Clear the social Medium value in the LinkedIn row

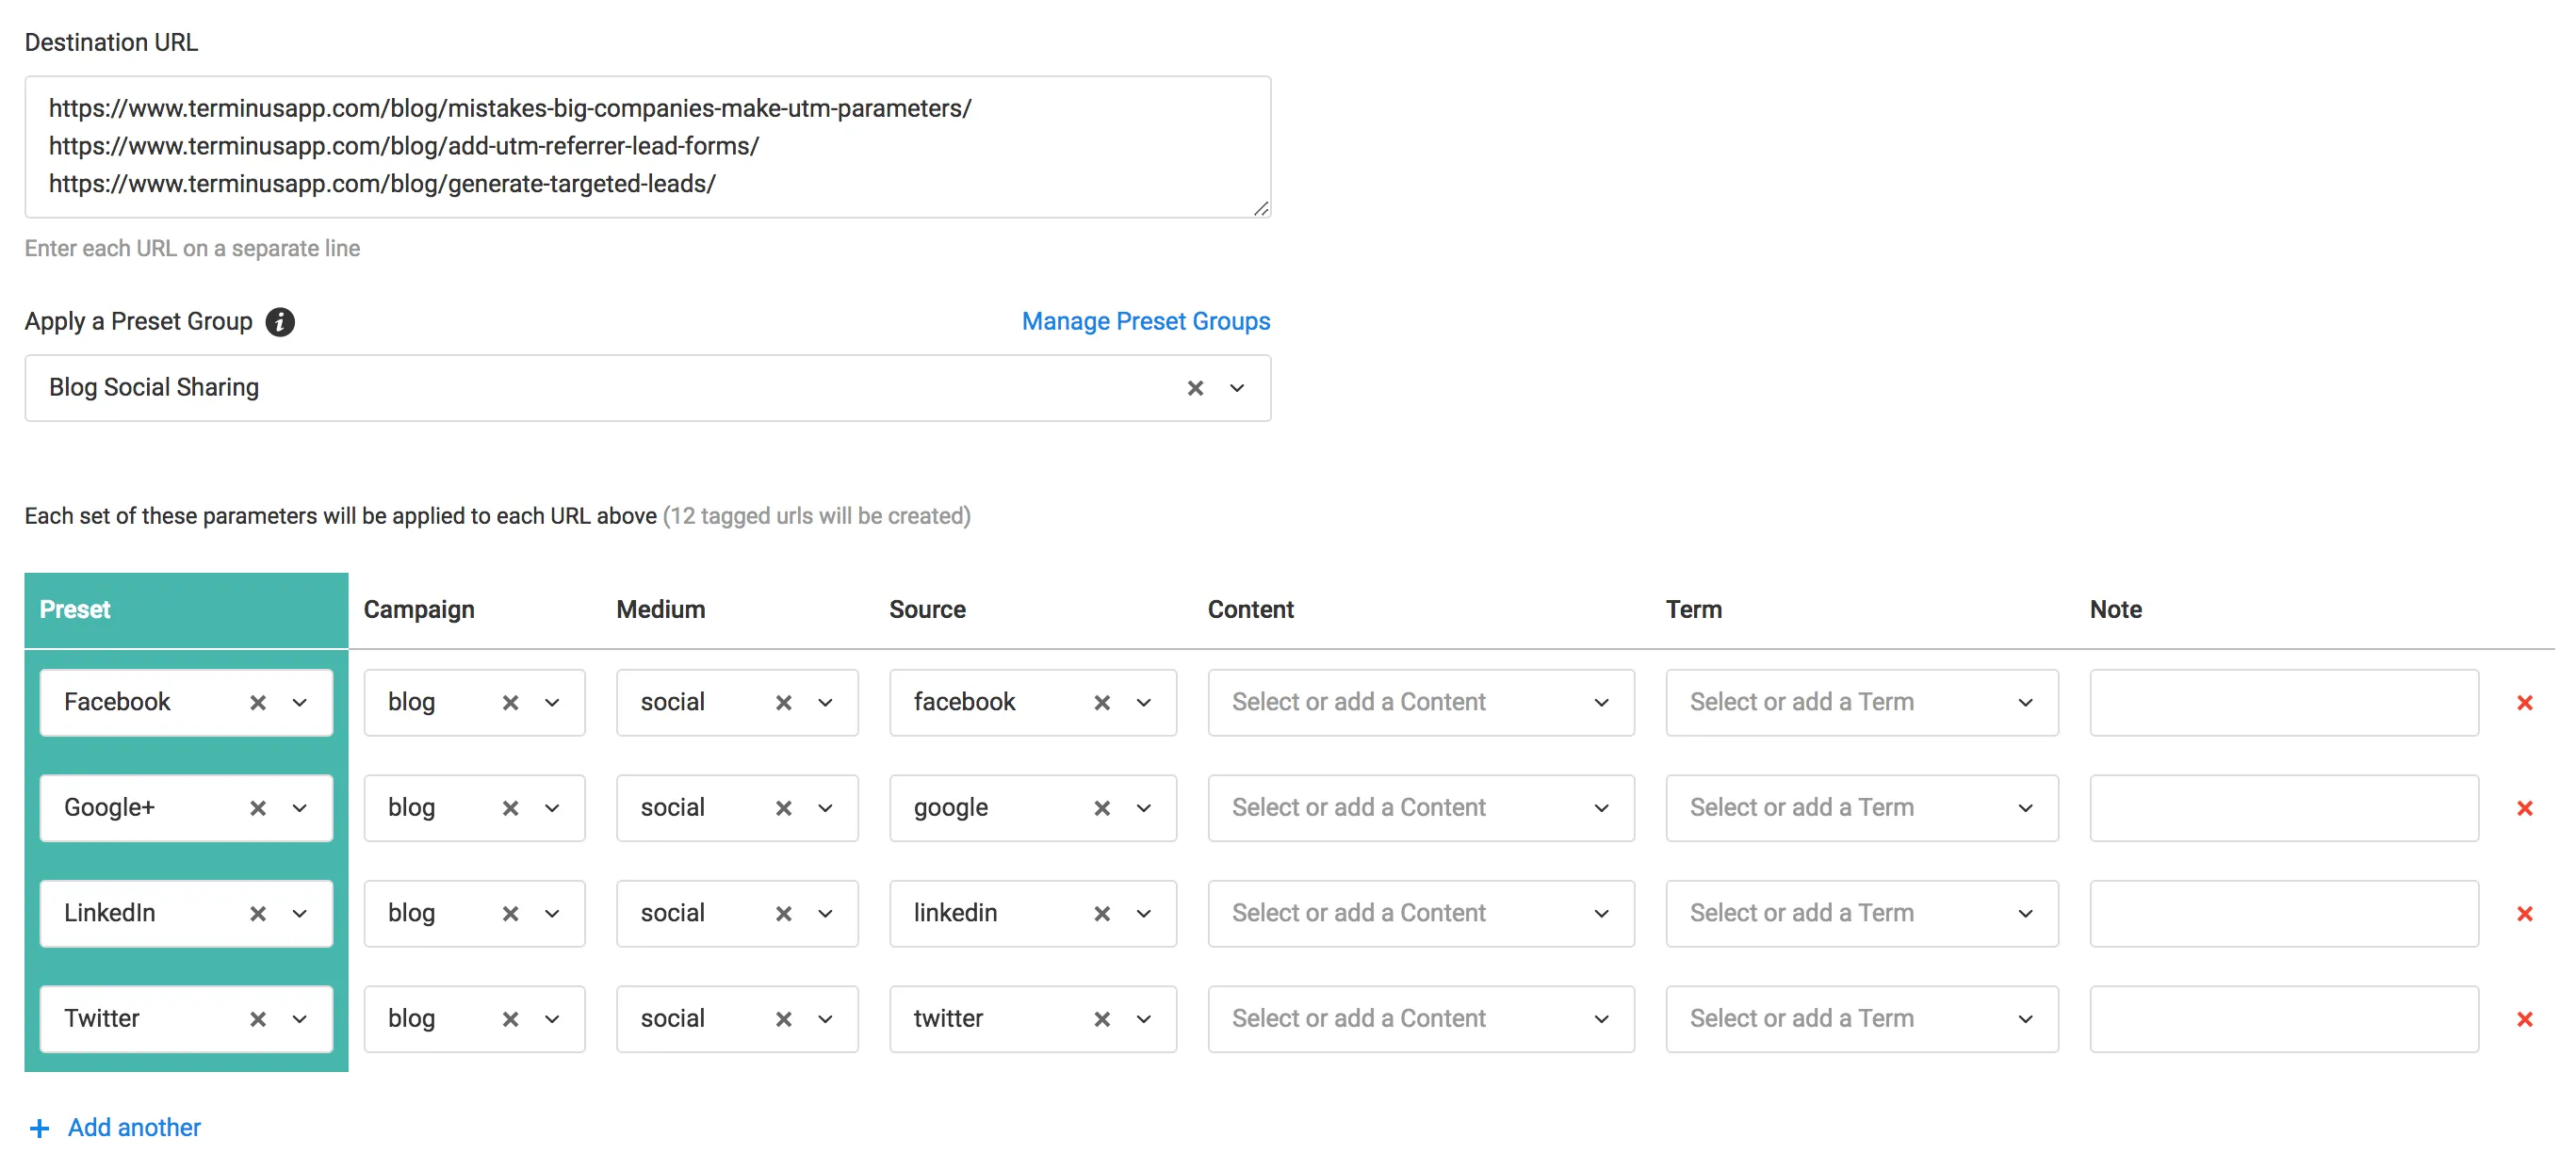pyautogui.click(x=784, y=913)
